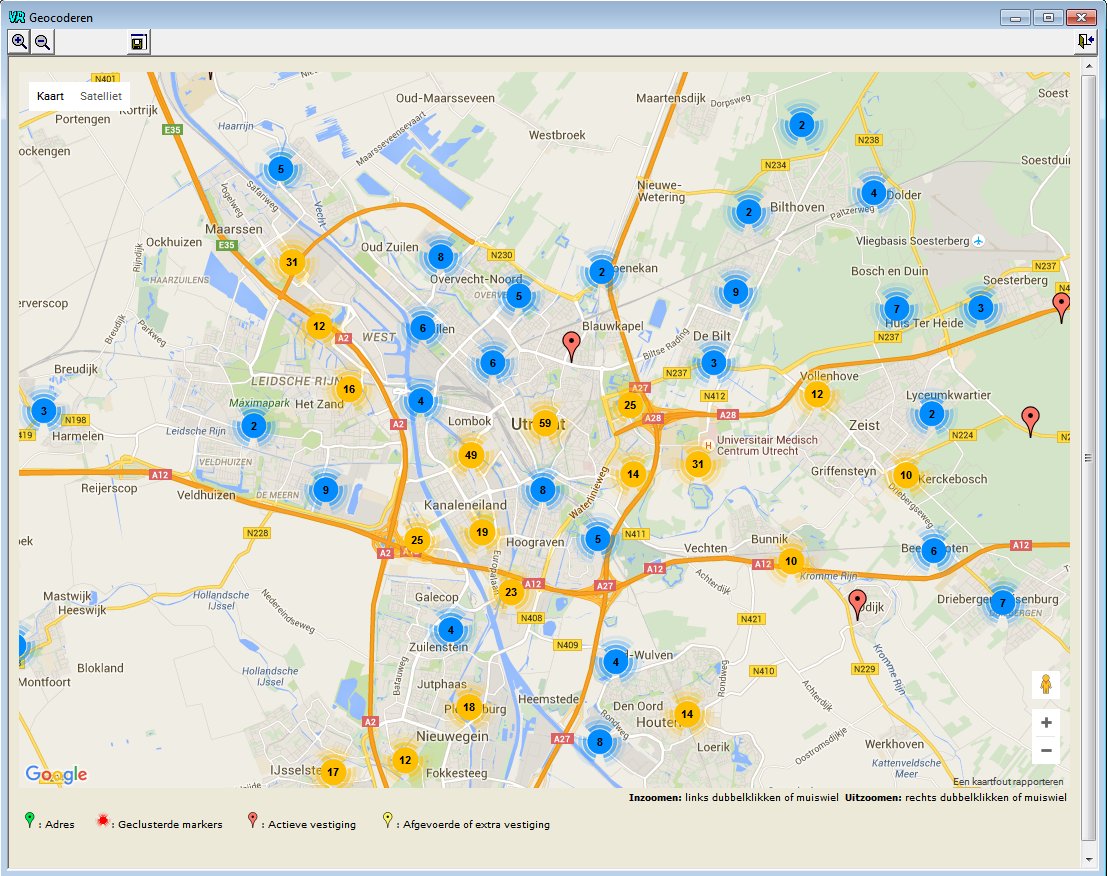Open the cluster of 31 by Universitair Medisch Centrum

[697, 464]
